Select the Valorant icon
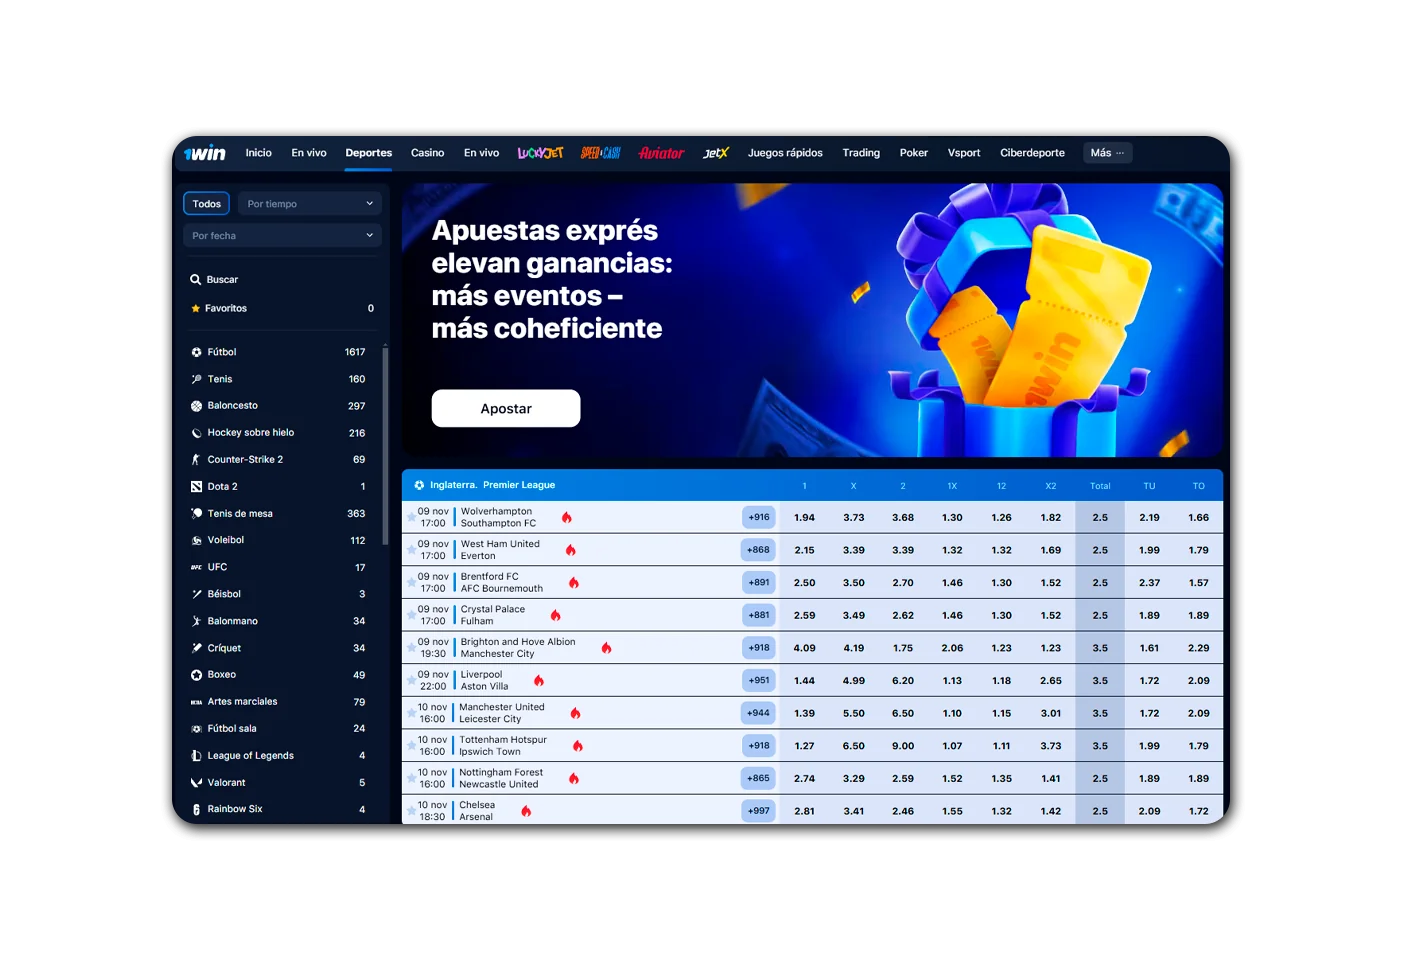The height and width of the screenshot is (961, 1404). 197,783
